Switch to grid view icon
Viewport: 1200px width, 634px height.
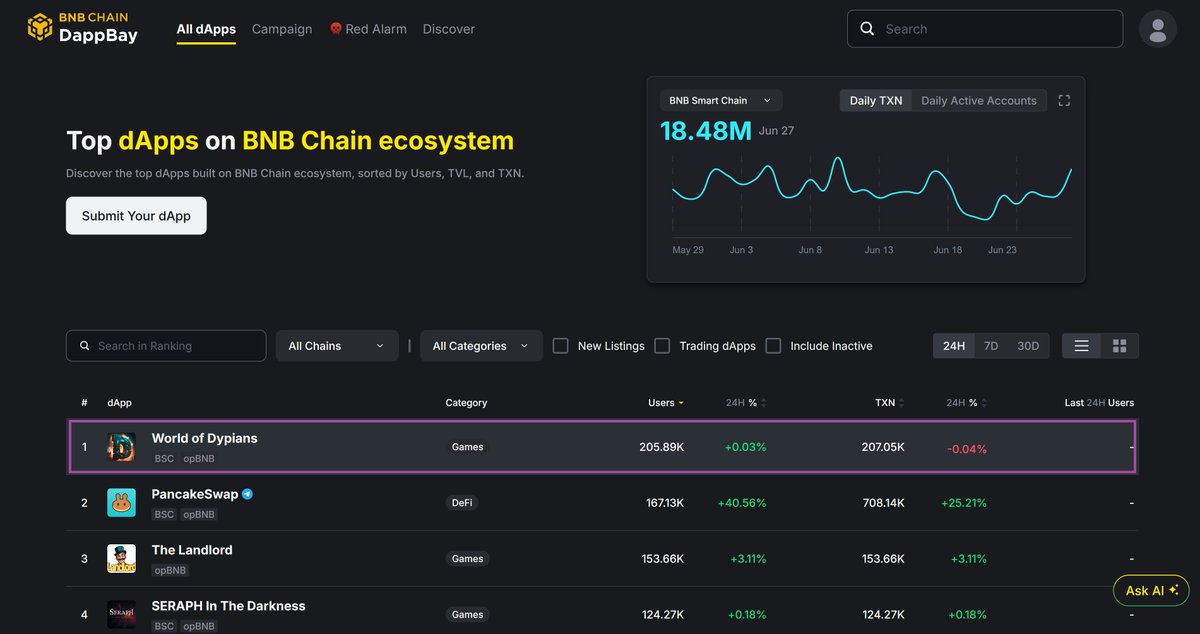point(1119,346)
